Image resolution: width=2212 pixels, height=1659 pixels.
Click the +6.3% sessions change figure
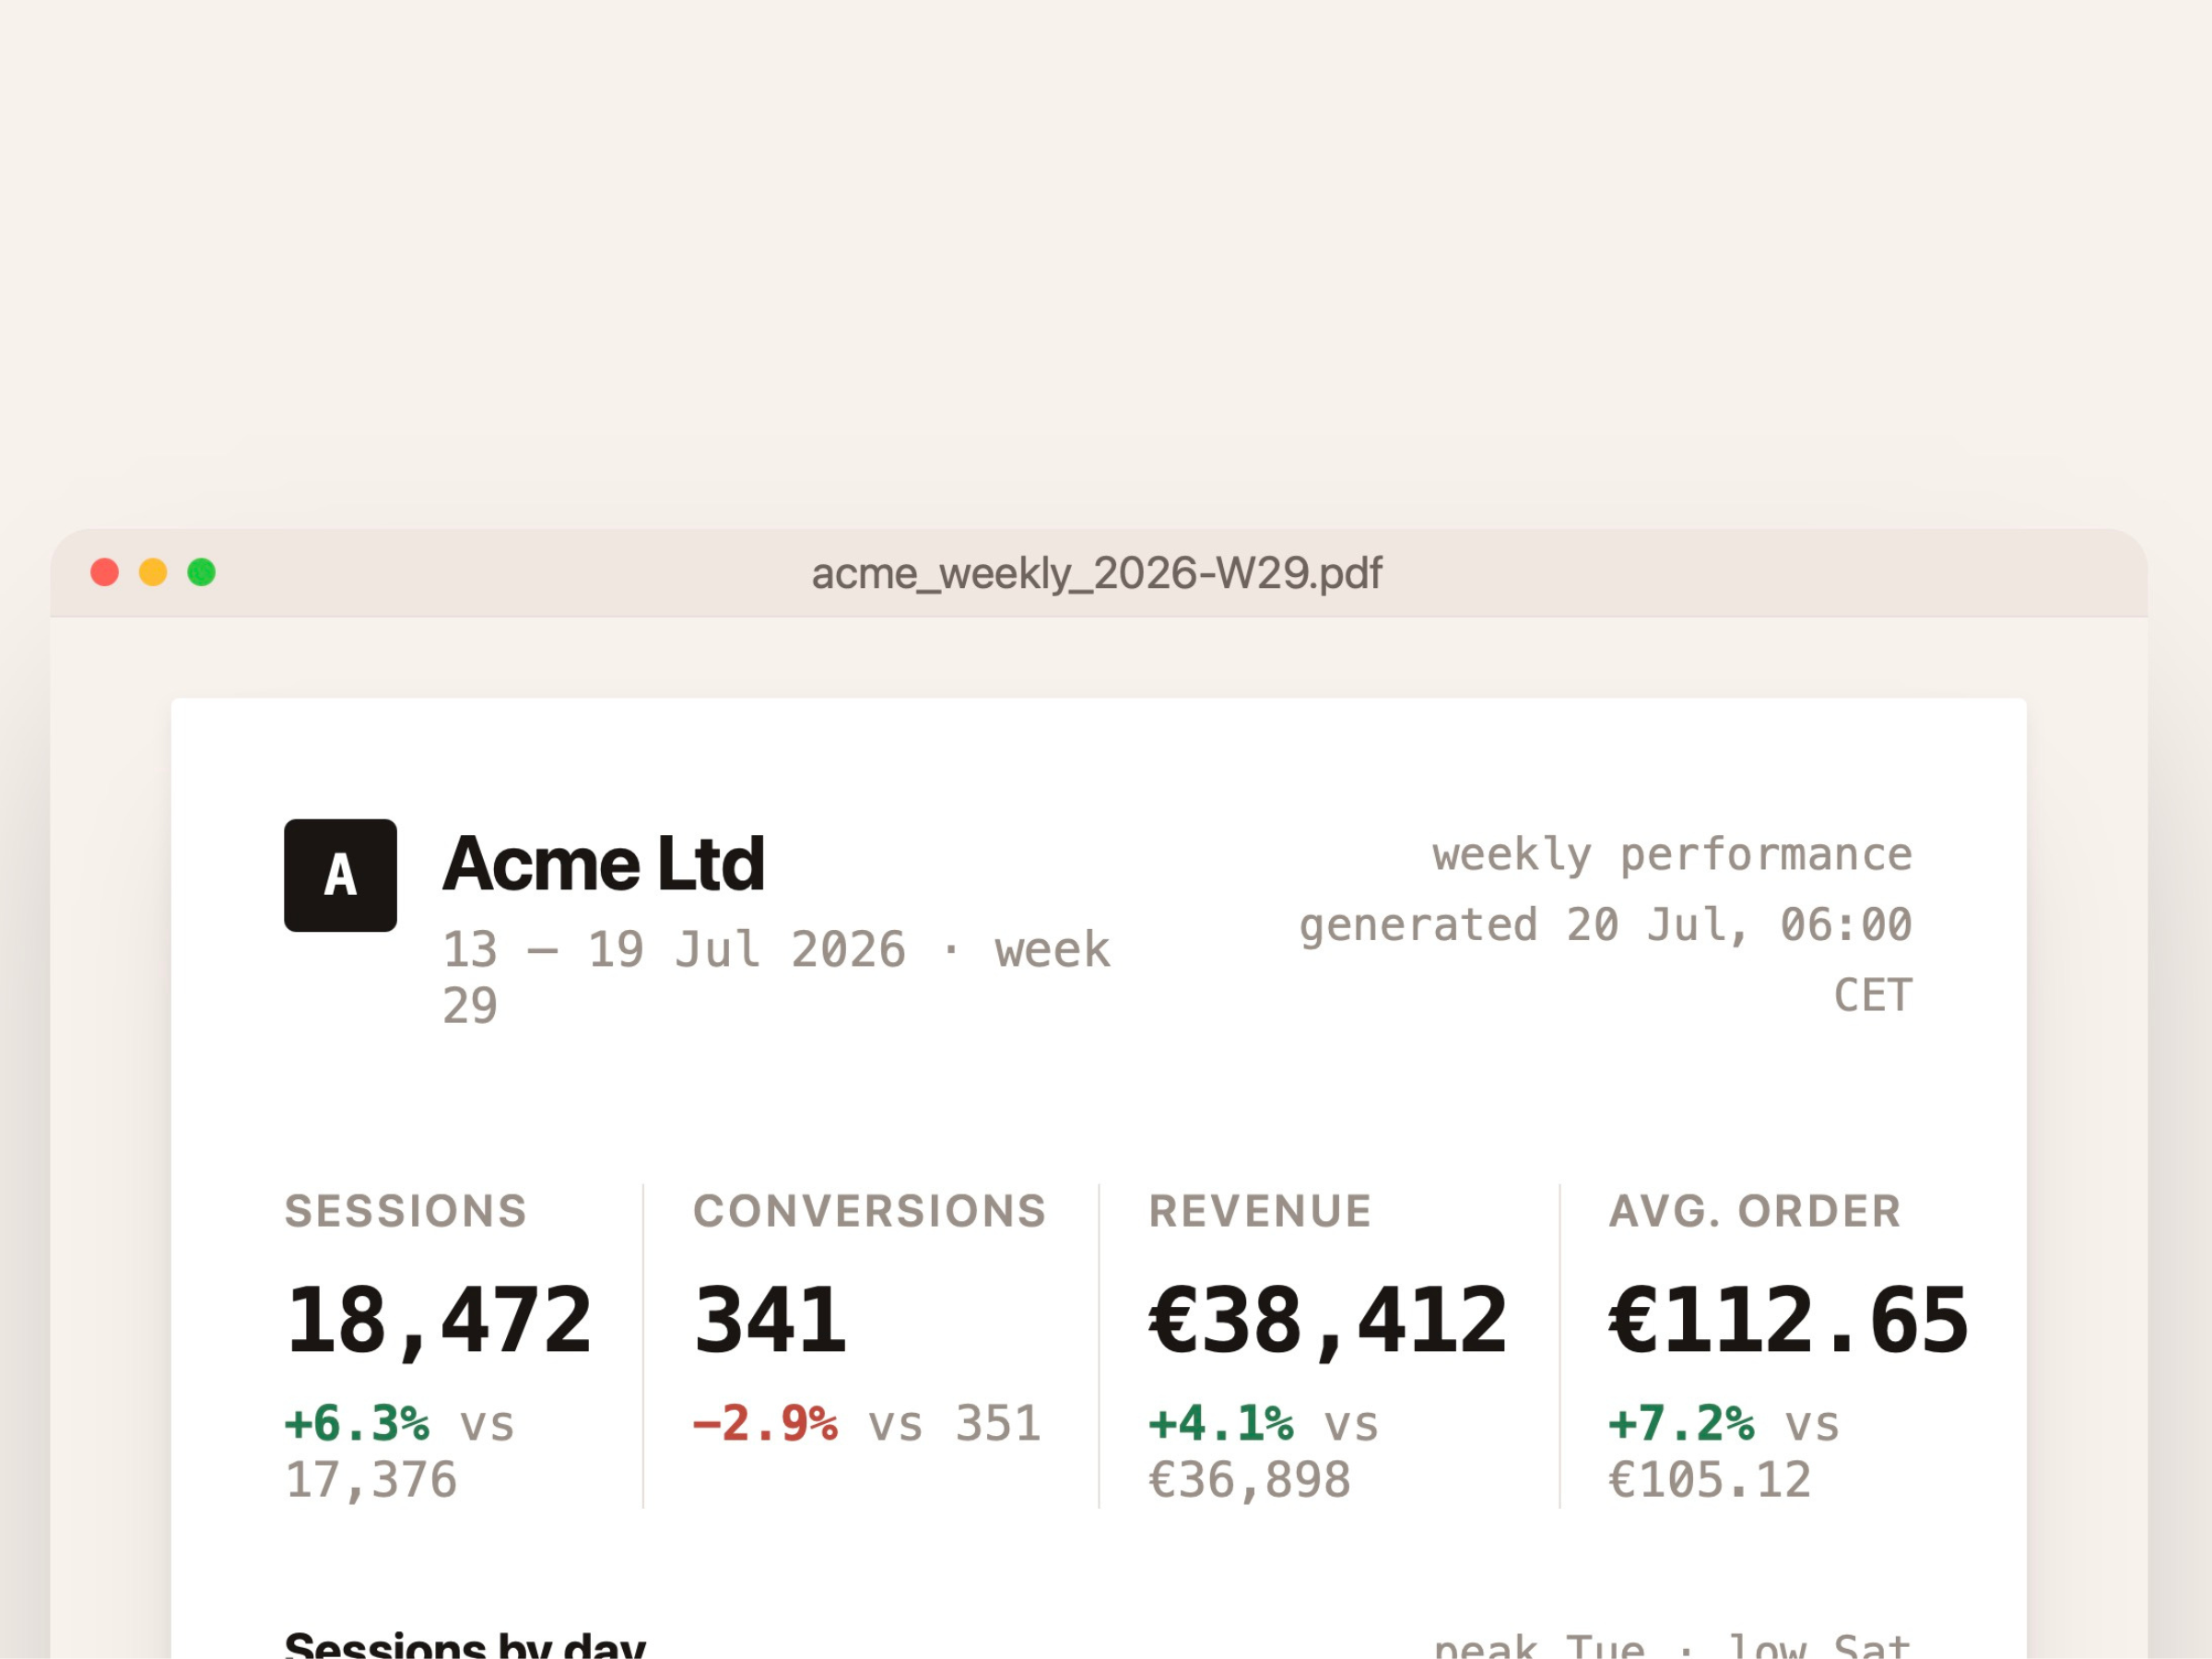tap(357, 1423)
